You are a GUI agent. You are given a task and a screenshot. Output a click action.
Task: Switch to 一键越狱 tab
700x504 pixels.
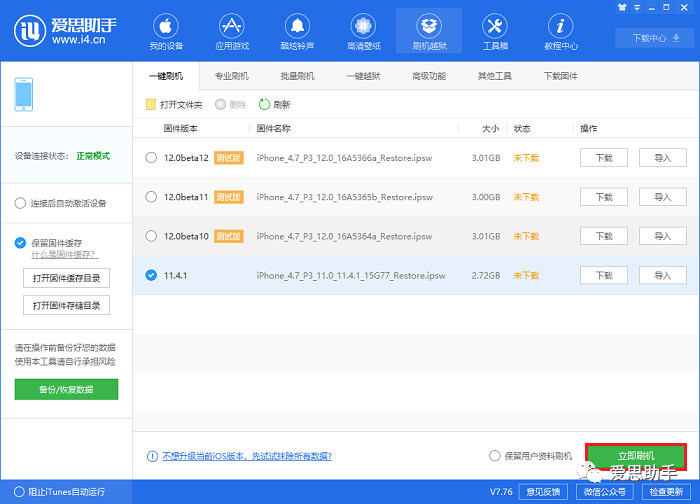[363, 76]
